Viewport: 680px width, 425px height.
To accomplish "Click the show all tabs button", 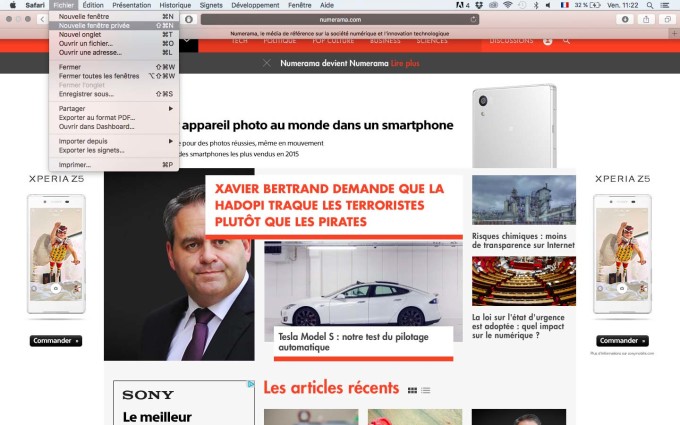I will [667, 19].
